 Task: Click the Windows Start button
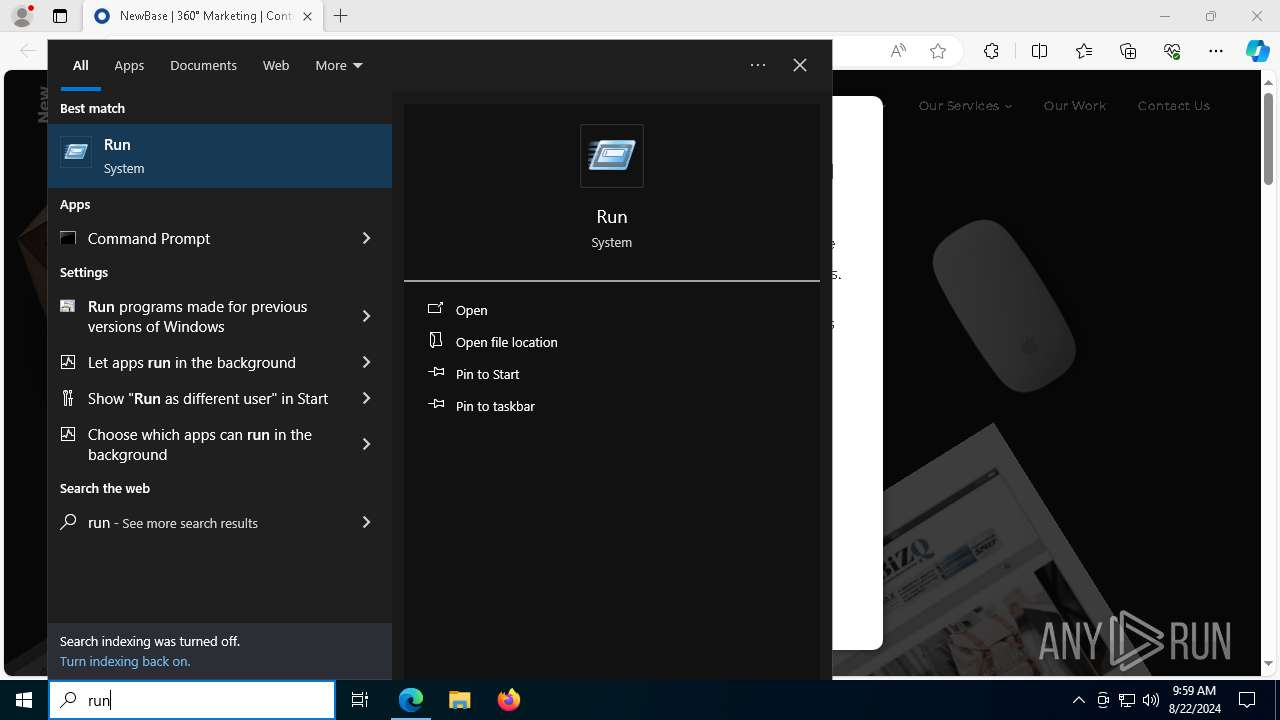click(24, 700)
